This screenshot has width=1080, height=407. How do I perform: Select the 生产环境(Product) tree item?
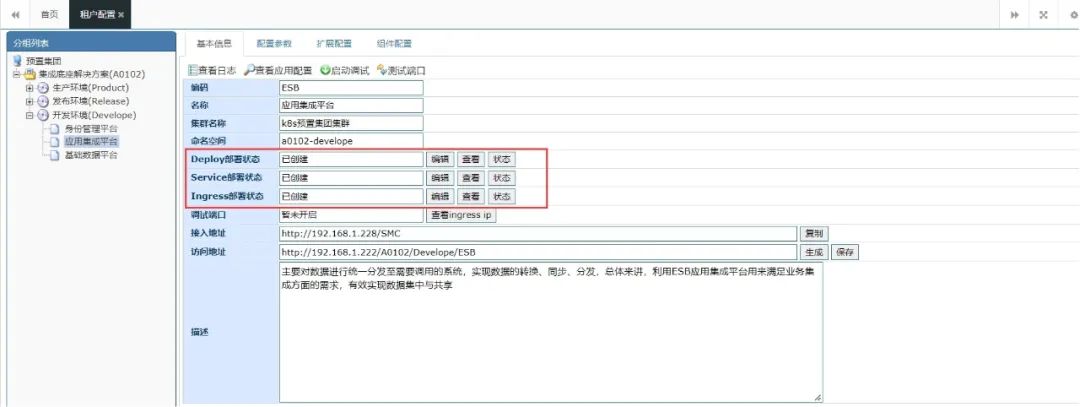pyautogui.click(x=90, y=88)
